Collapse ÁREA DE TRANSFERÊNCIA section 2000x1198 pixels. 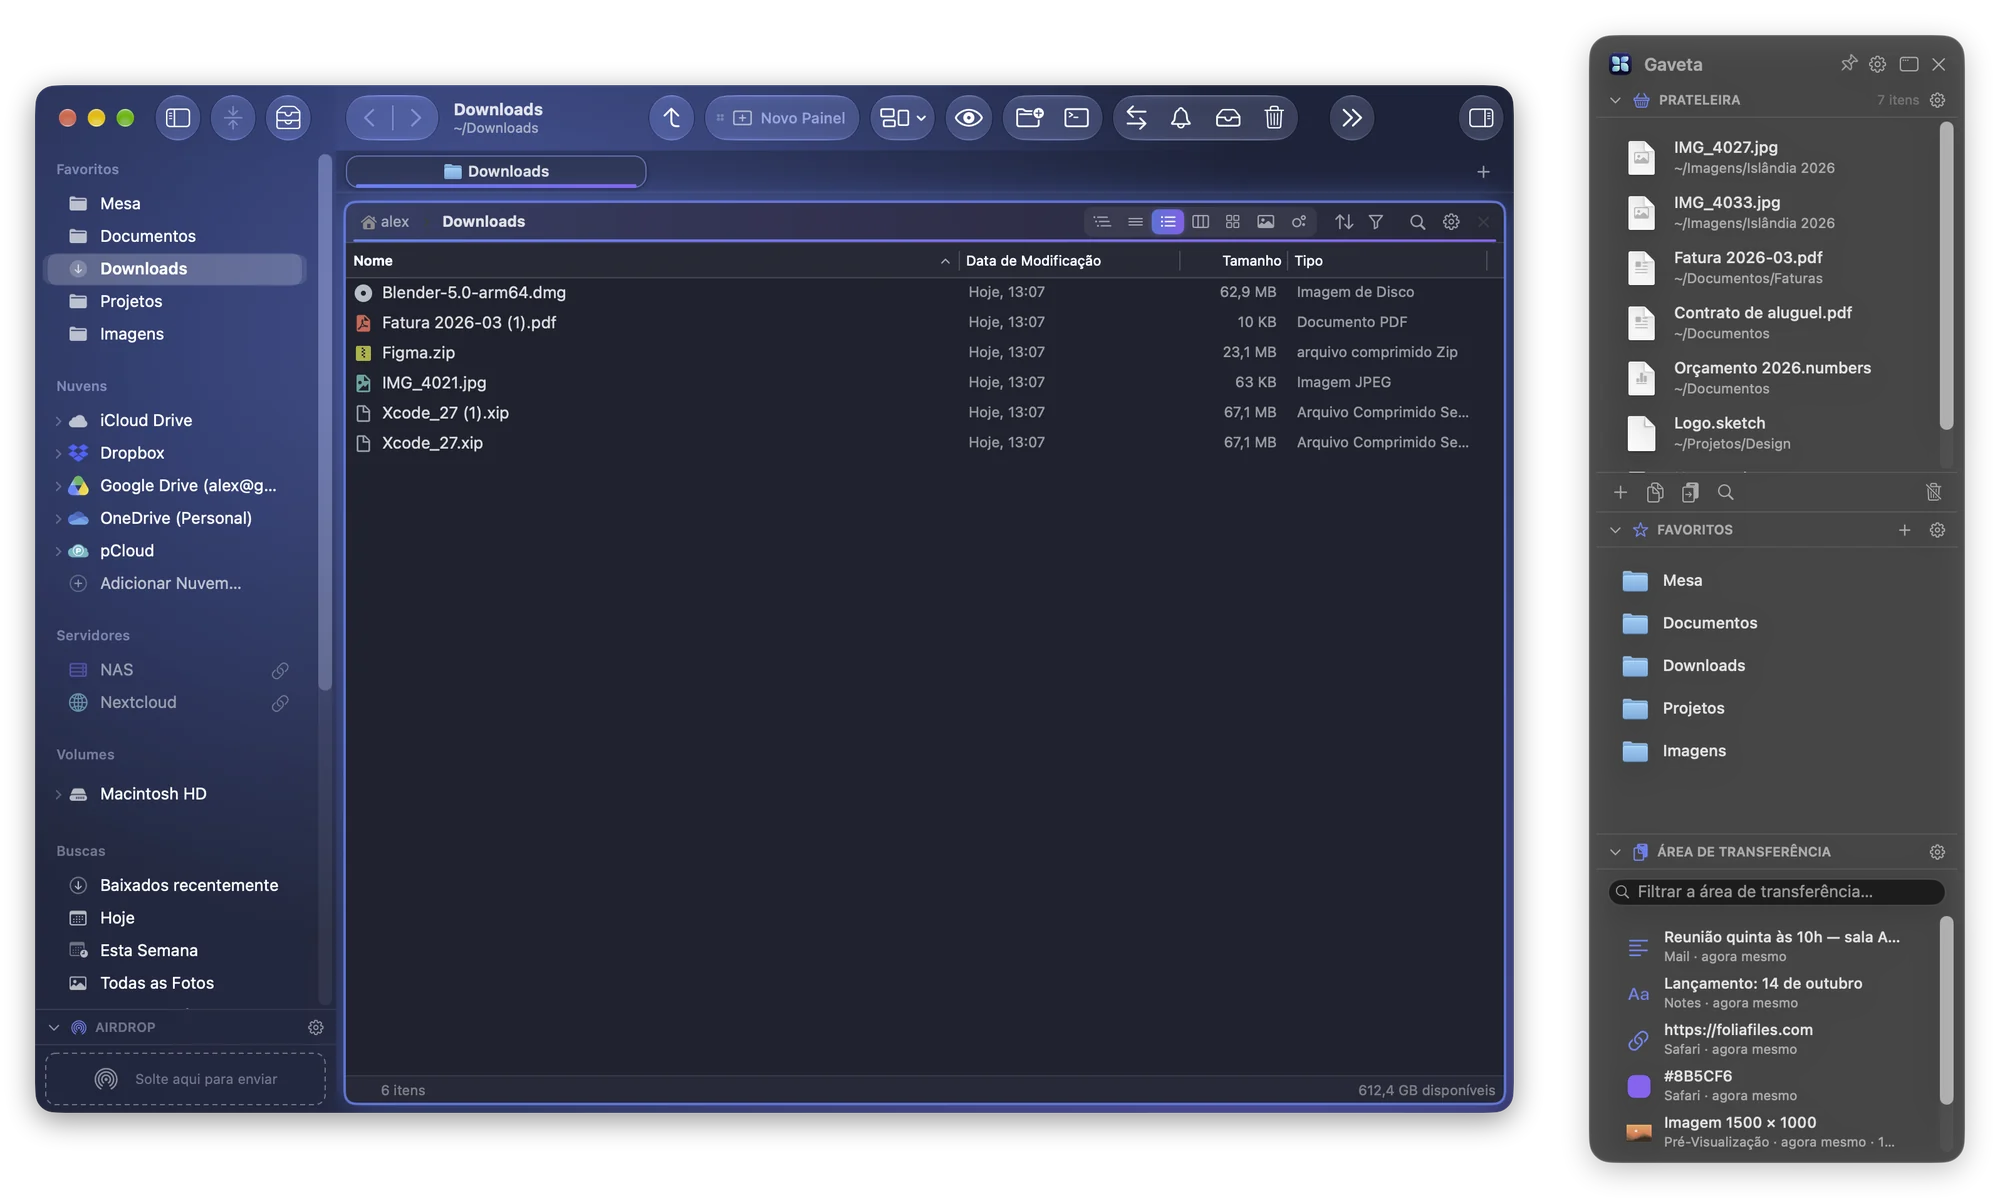click(1615, 852)
